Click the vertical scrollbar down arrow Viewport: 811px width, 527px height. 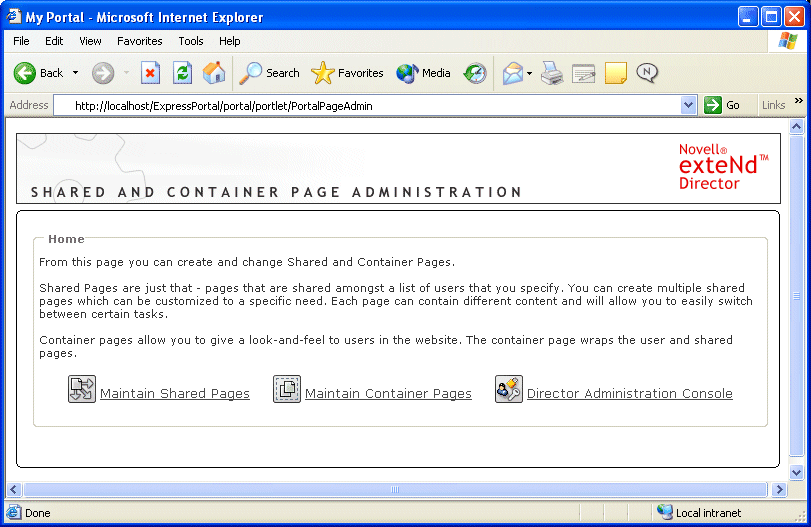click(x=797, y=472)
